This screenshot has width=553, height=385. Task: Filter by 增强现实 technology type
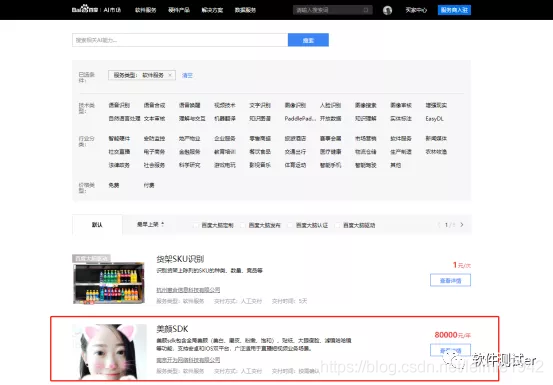(x=436, y=105)
